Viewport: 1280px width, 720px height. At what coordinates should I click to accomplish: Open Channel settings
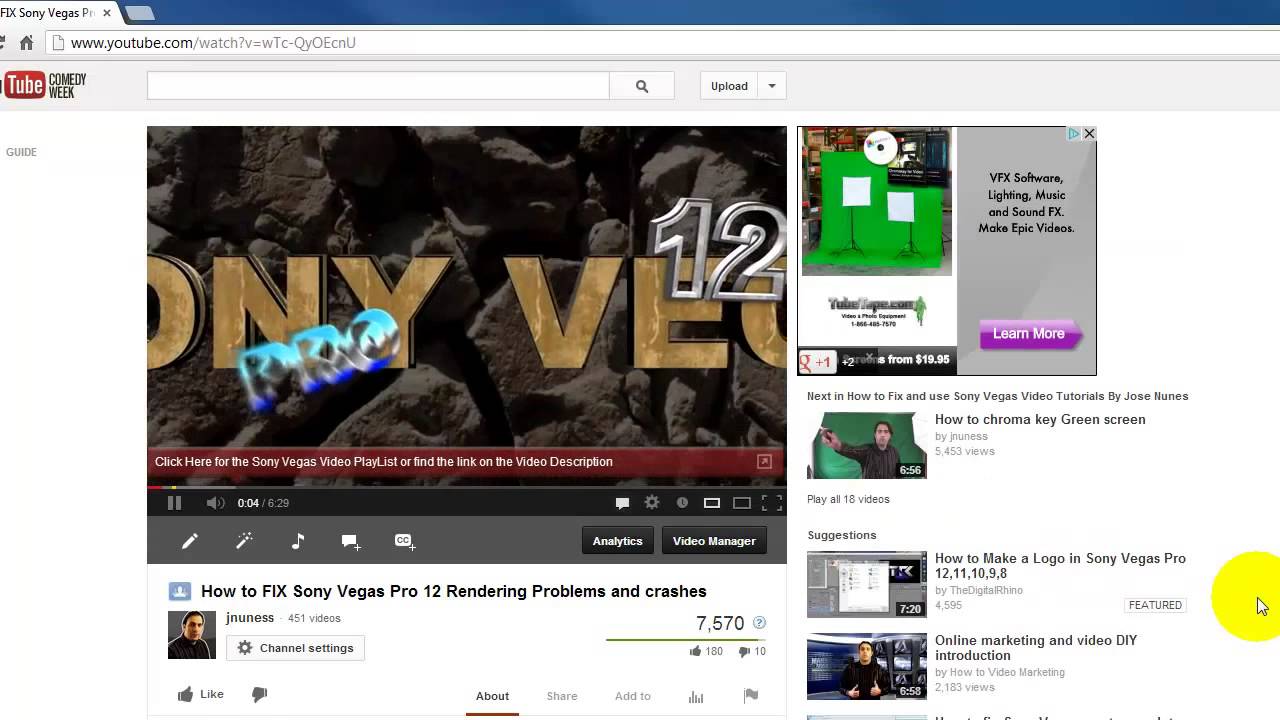[296, 648]
